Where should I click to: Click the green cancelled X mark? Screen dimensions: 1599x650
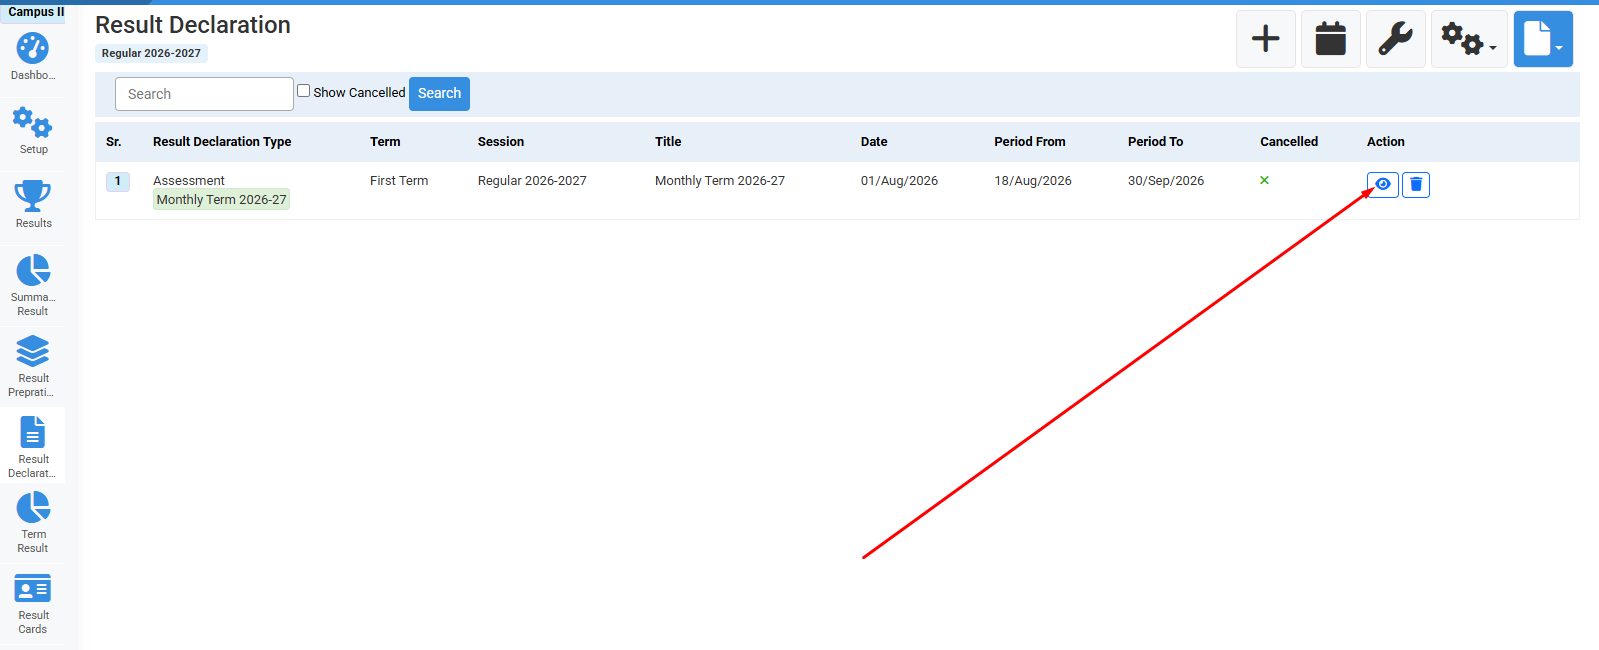[x=1264, y=180]
